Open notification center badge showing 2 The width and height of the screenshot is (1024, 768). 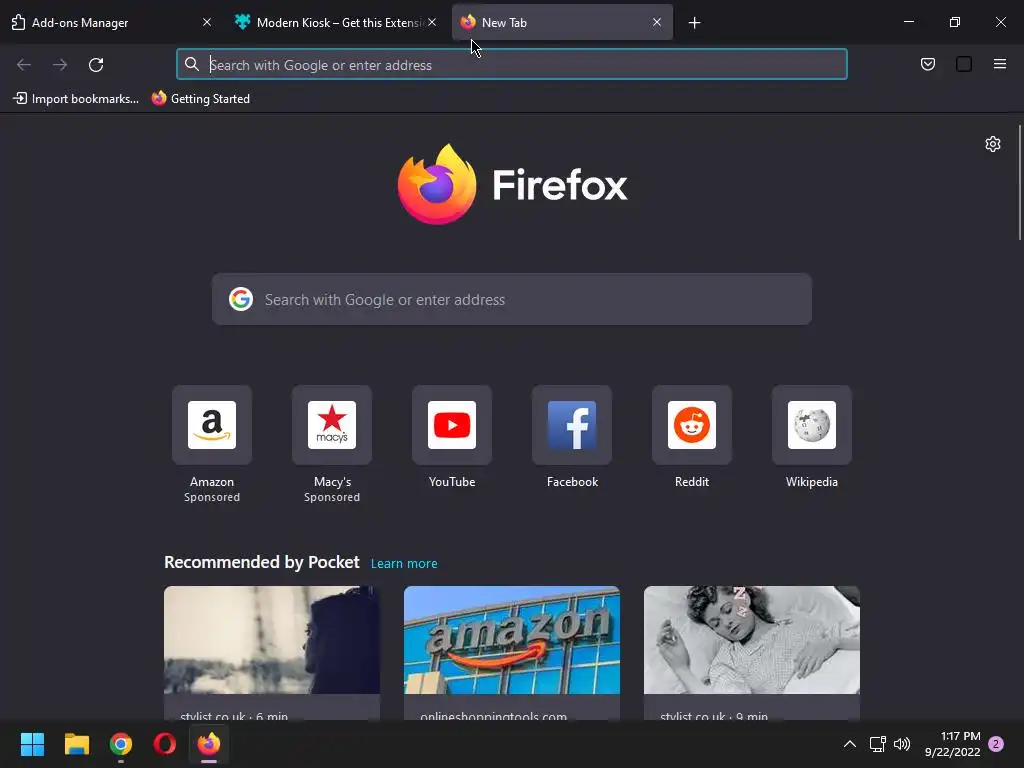[x=996, y=744]
